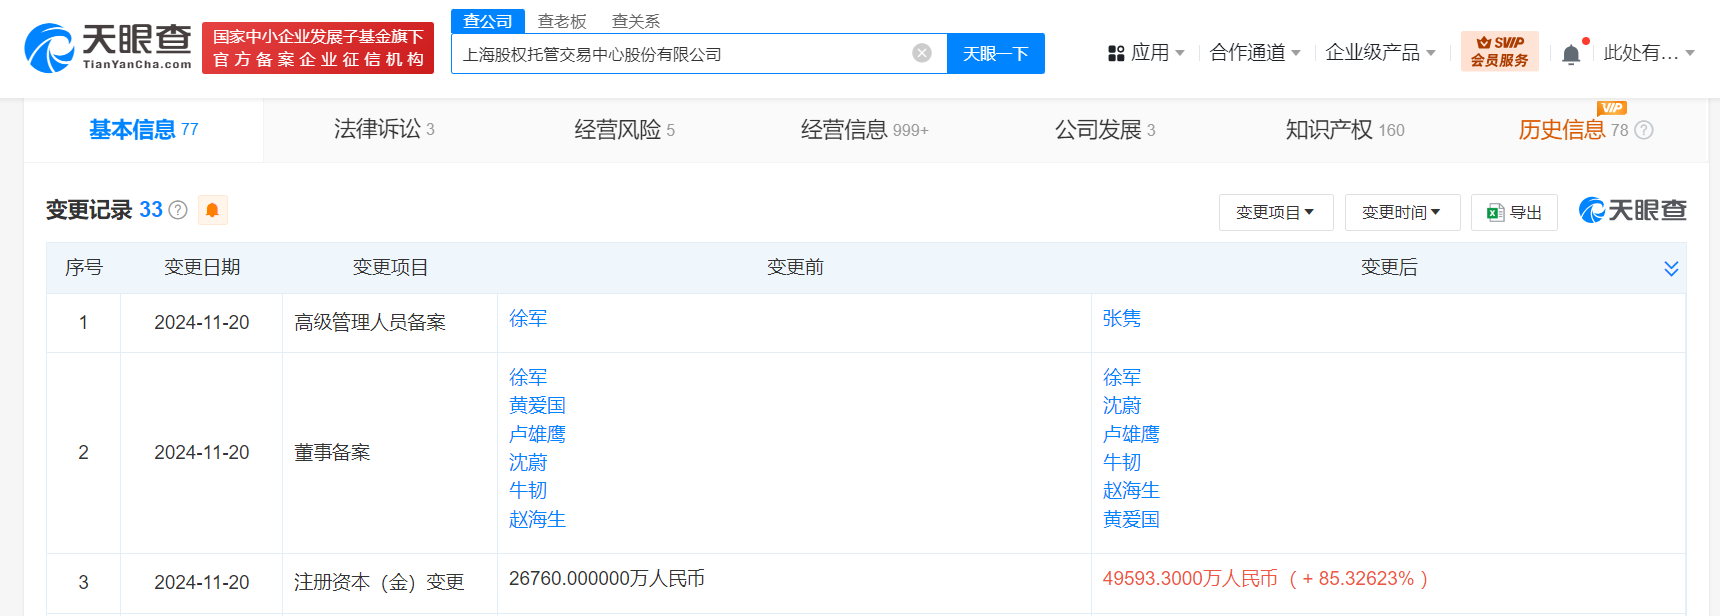Open the user account dropdown 此处有…

tap(1649, 53)
